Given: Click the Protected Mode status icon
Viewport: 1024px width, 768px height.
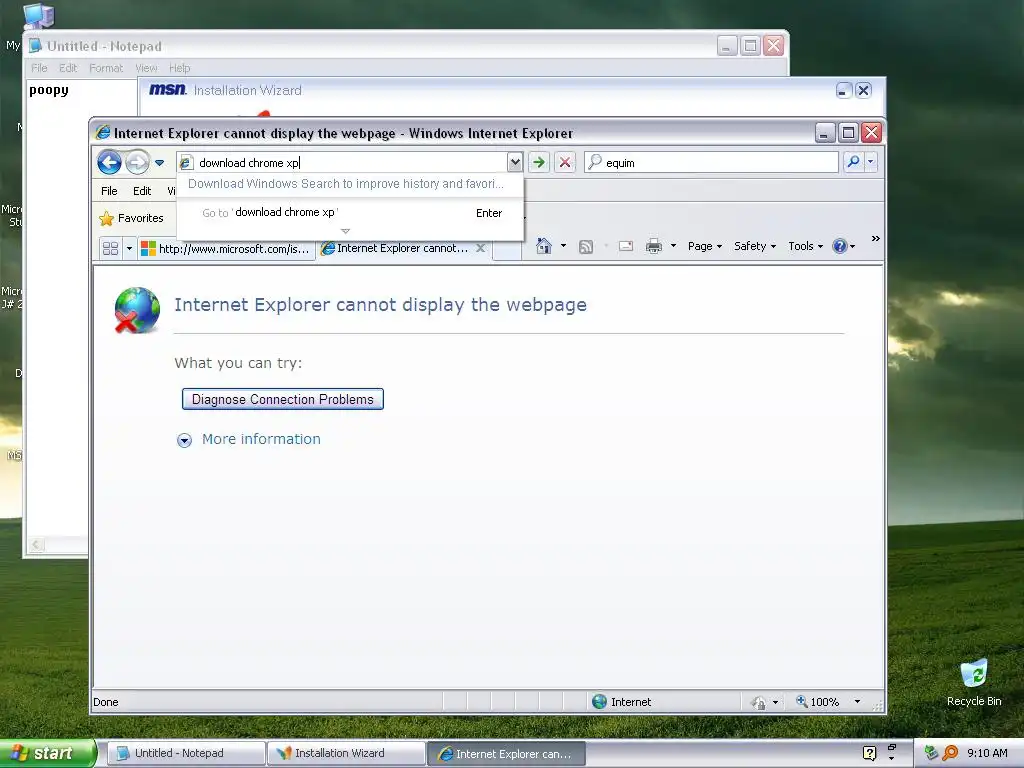Looking at the screenshot, I should tap(758, 702).
